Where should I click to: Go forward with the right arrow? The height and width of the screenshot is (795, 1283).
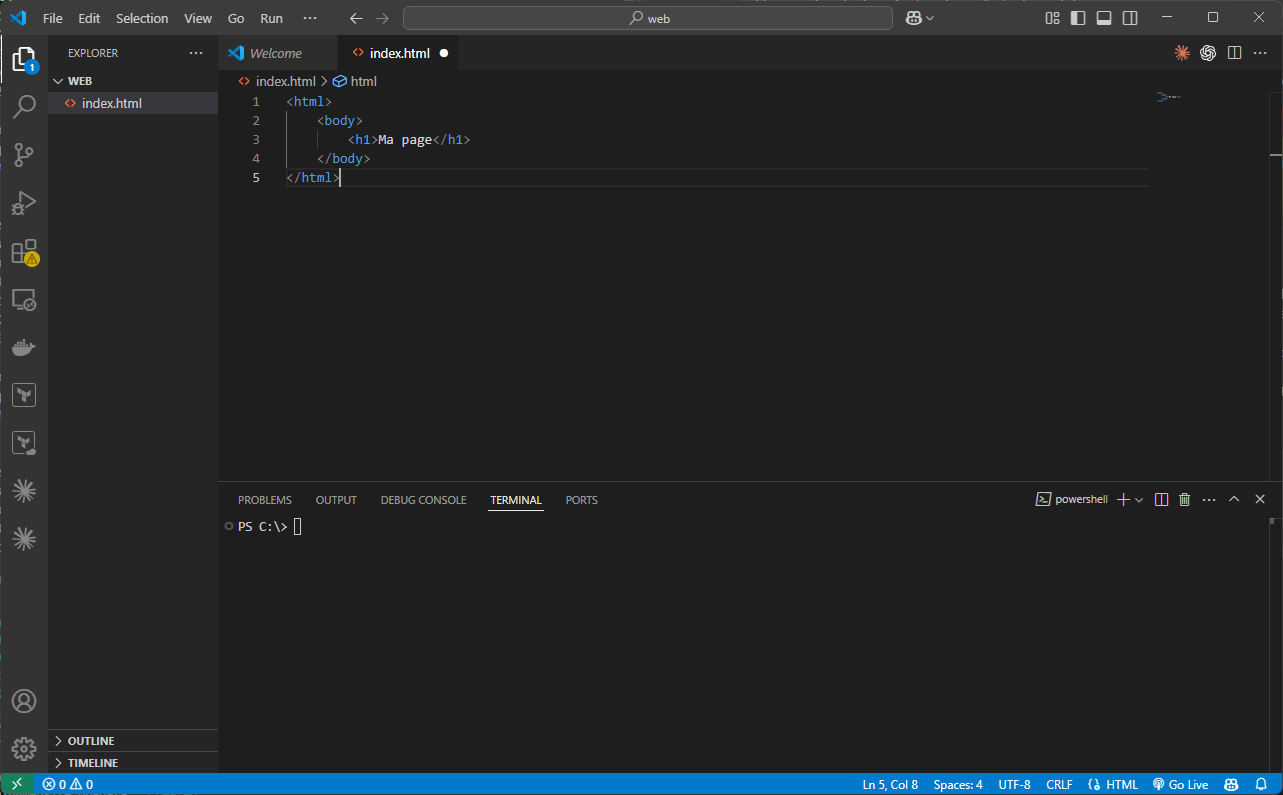tap(382, 18)
